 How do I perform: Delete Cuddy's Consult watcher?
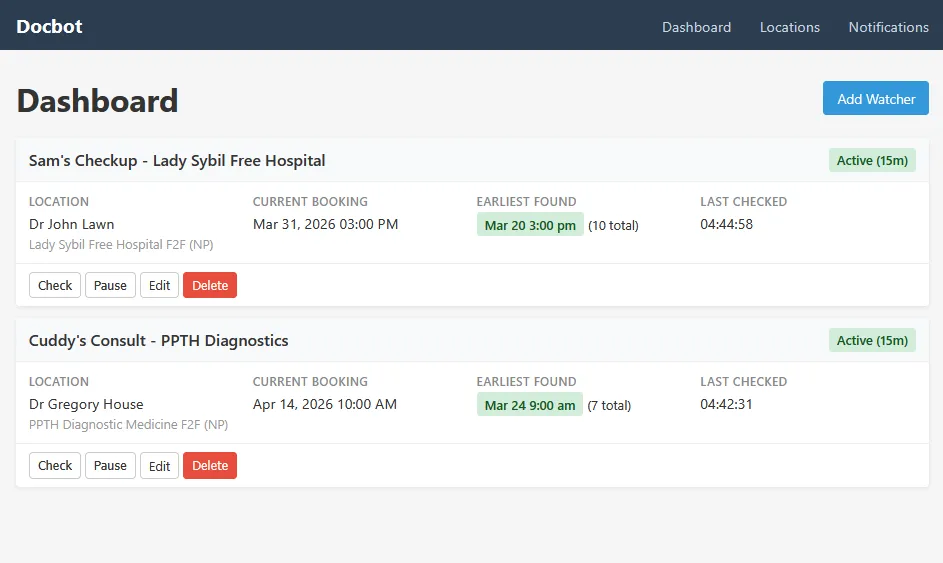(210, 465)
